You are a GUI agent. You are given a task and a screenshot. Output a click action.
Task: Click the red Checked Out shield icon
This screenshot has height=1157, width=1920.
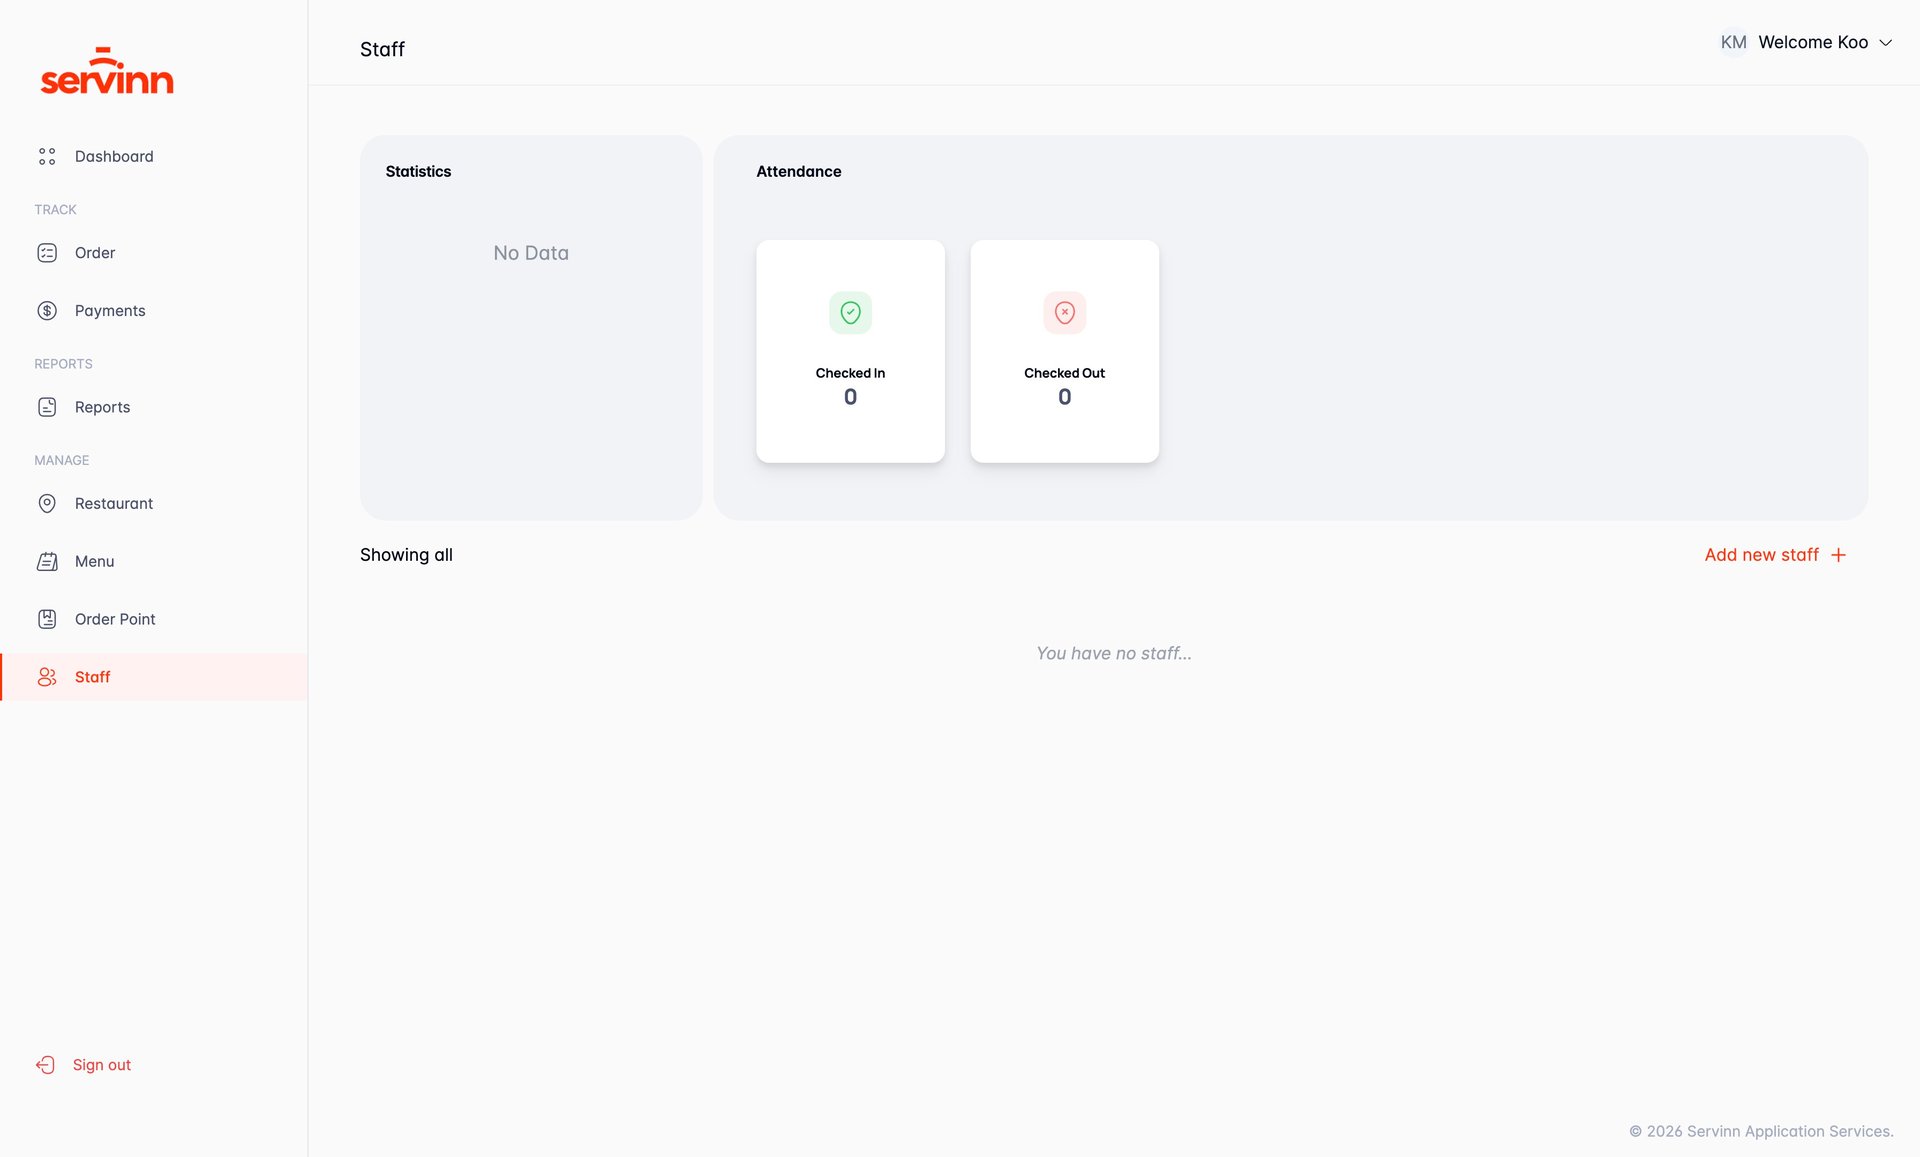tap(1064, 313)
